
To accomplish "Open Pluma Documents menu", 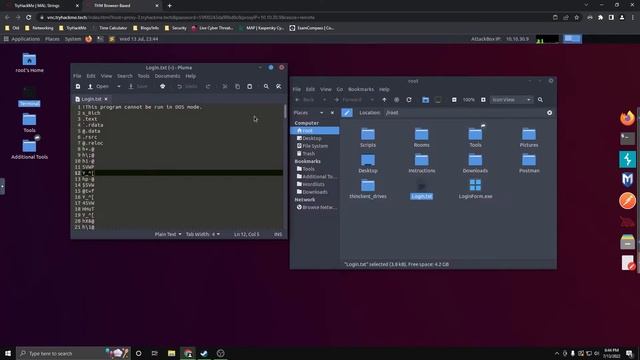I will click(167, 76).
